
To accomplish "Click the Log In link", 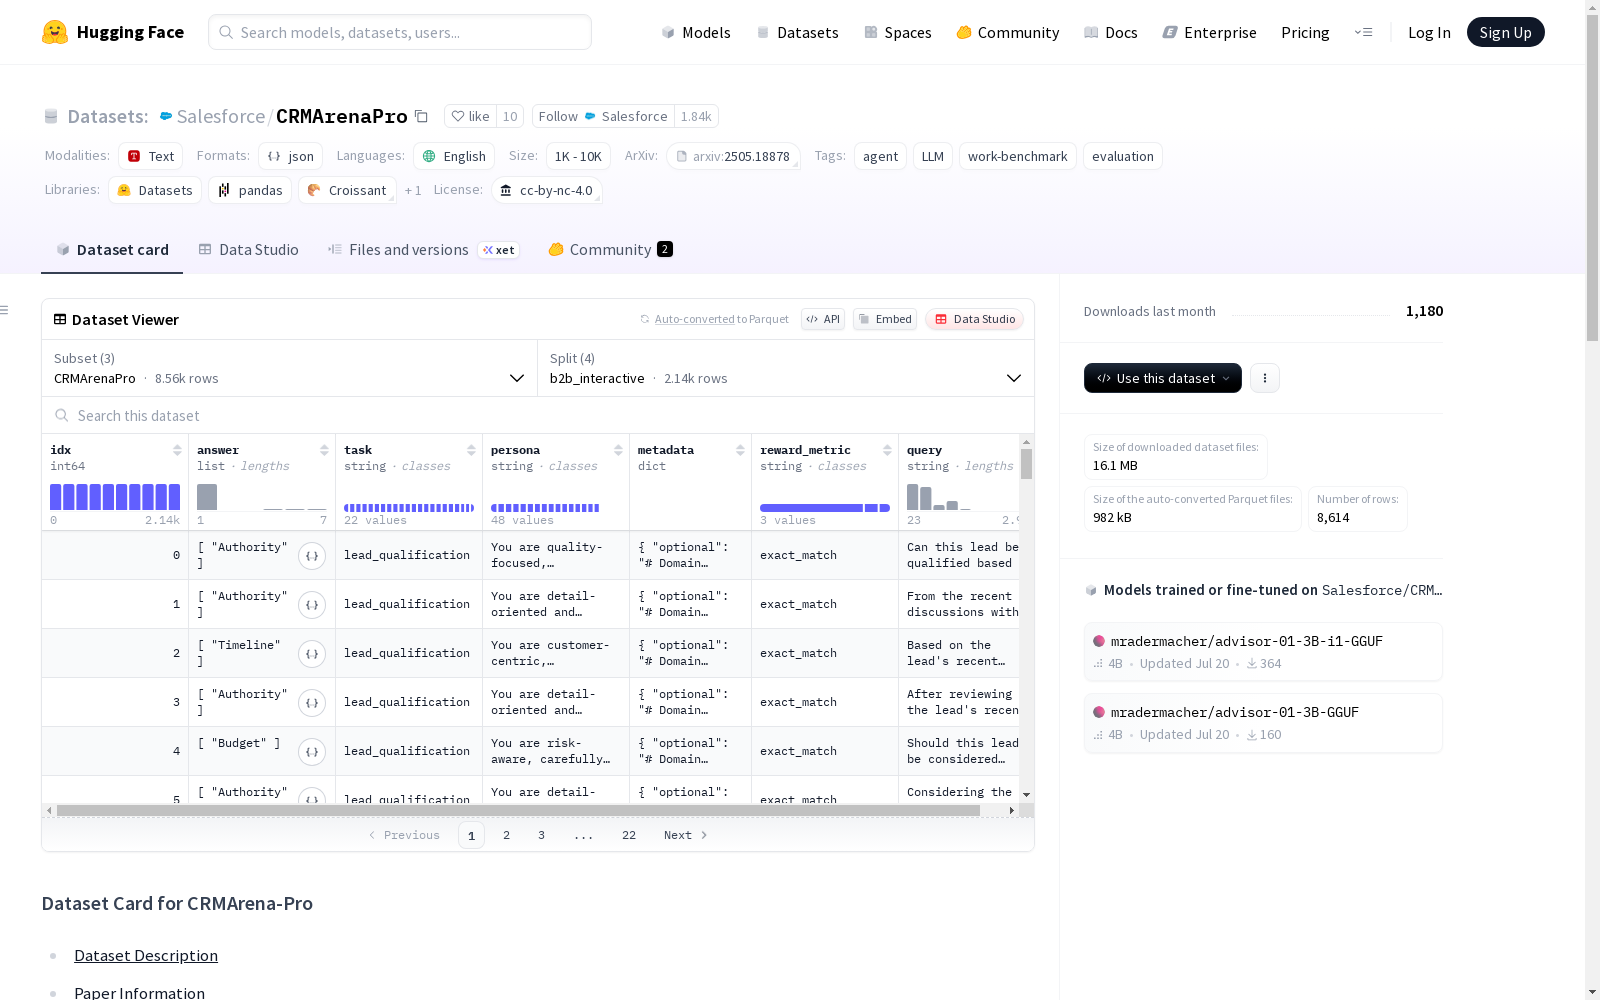I will (1429, 32).
